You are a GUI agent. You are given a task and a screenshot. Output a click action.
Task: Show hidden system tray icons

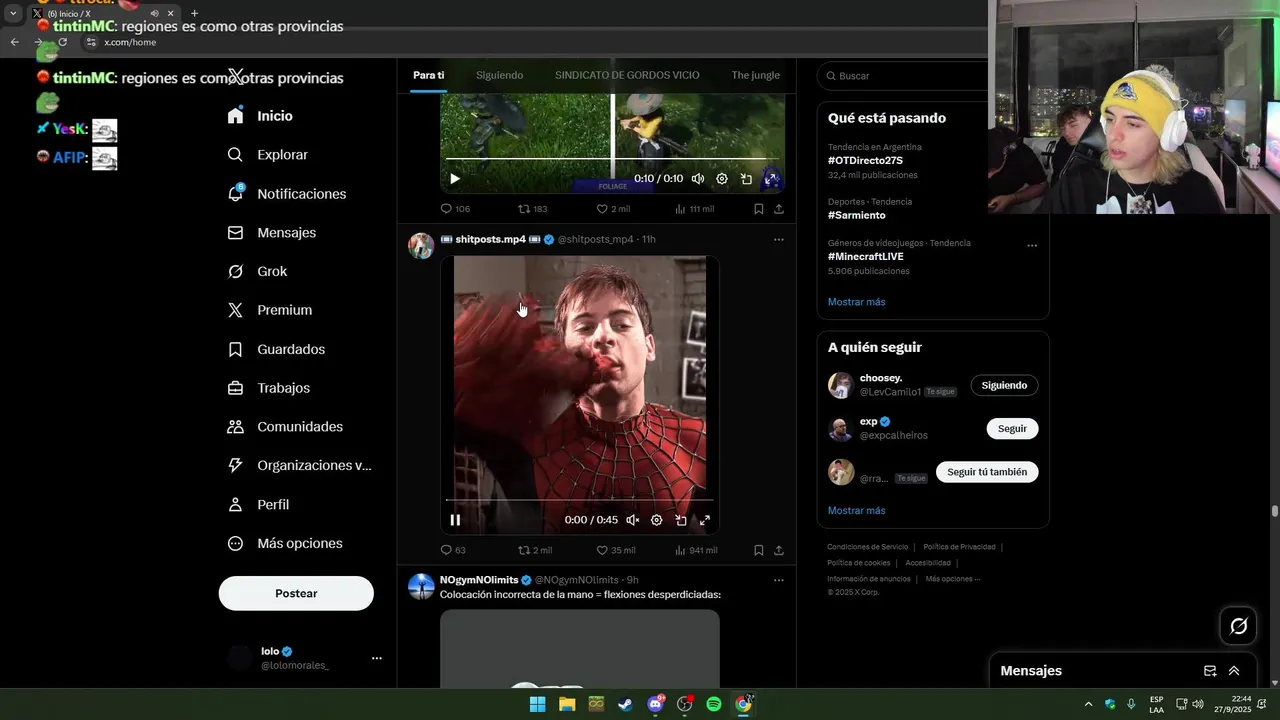(x=1088, y=704)
